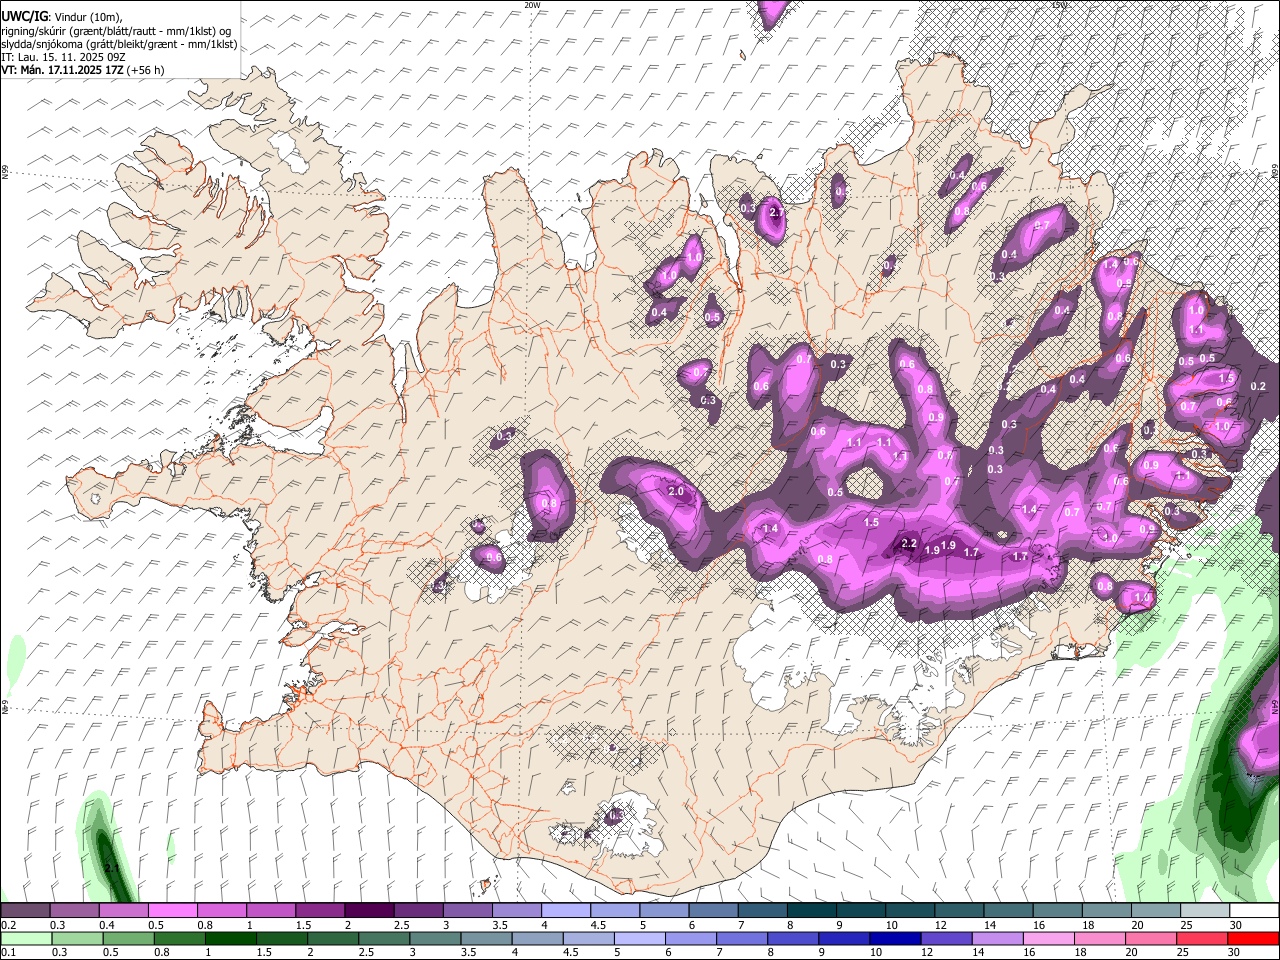Pick the deep blue swatch between 10 and 12
1280x960 pixels.
pos(895,939)
